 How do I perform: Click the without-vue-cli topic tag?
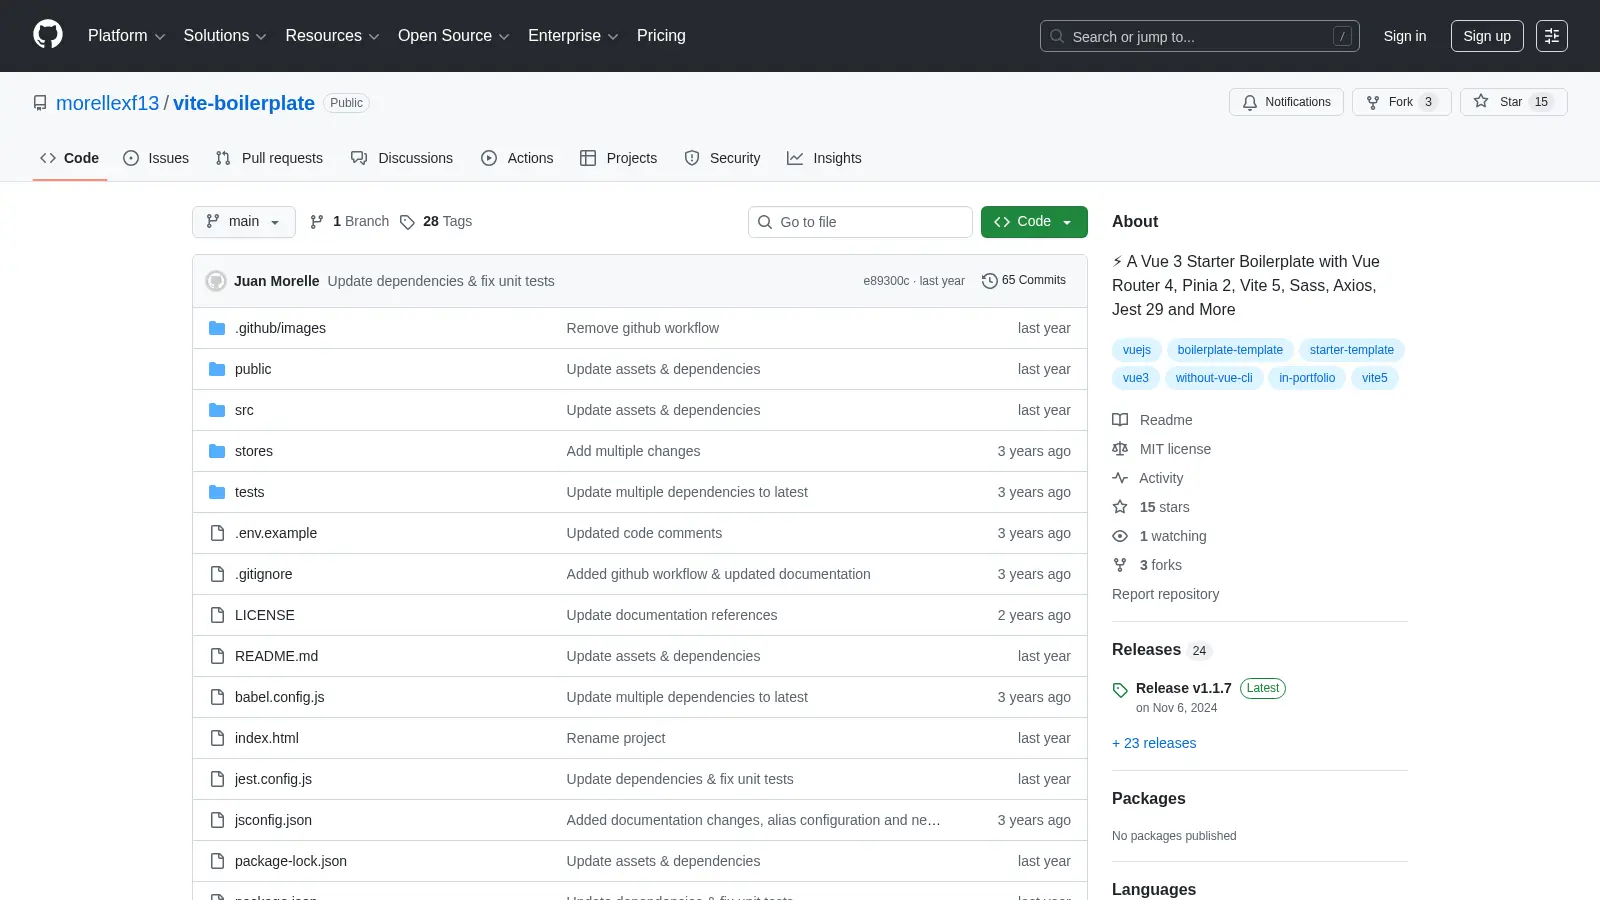pos(1214,378)
